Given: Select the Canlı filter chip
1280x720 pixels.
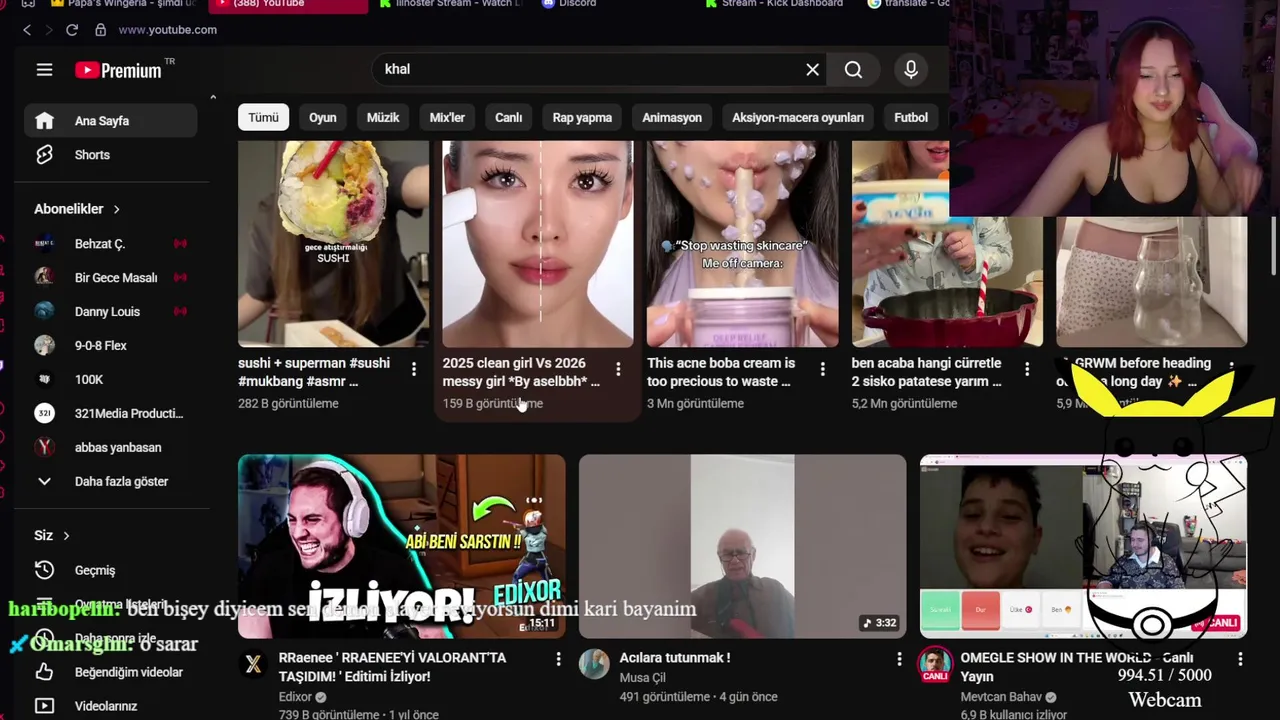Looking at the screenshot, I should (508, 117).
